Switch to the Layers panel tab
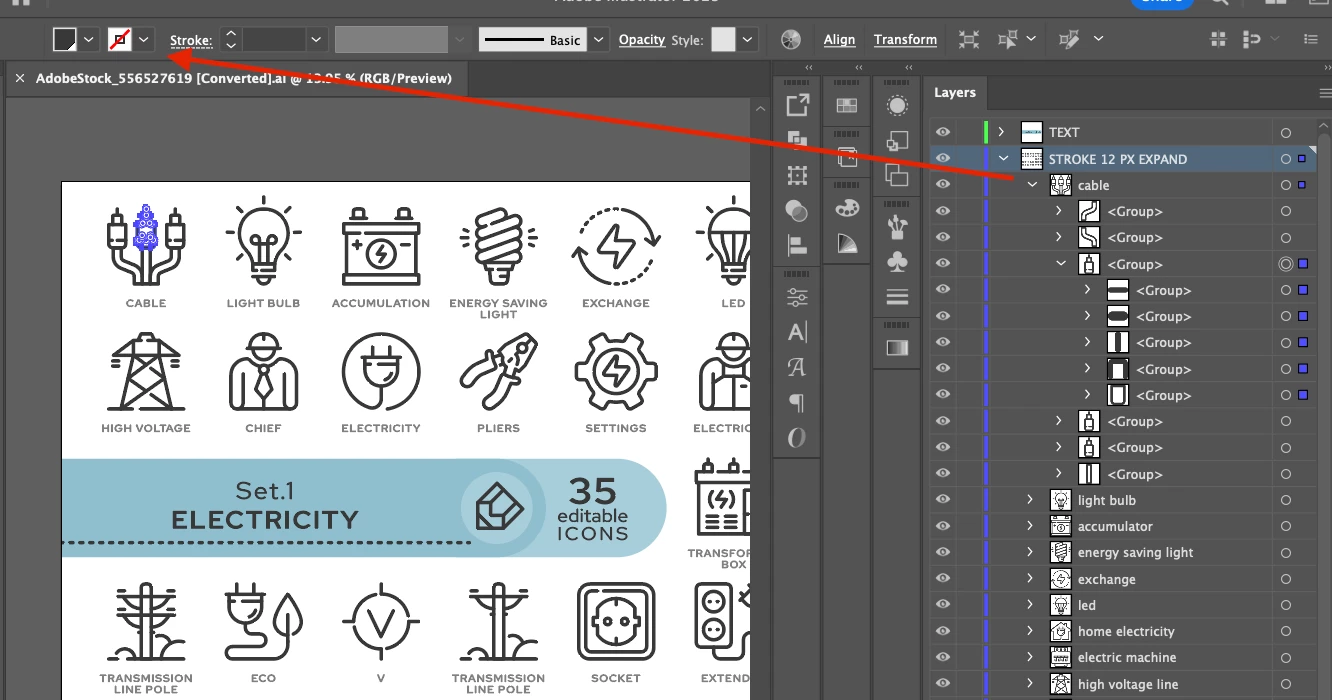 (955, 92)
